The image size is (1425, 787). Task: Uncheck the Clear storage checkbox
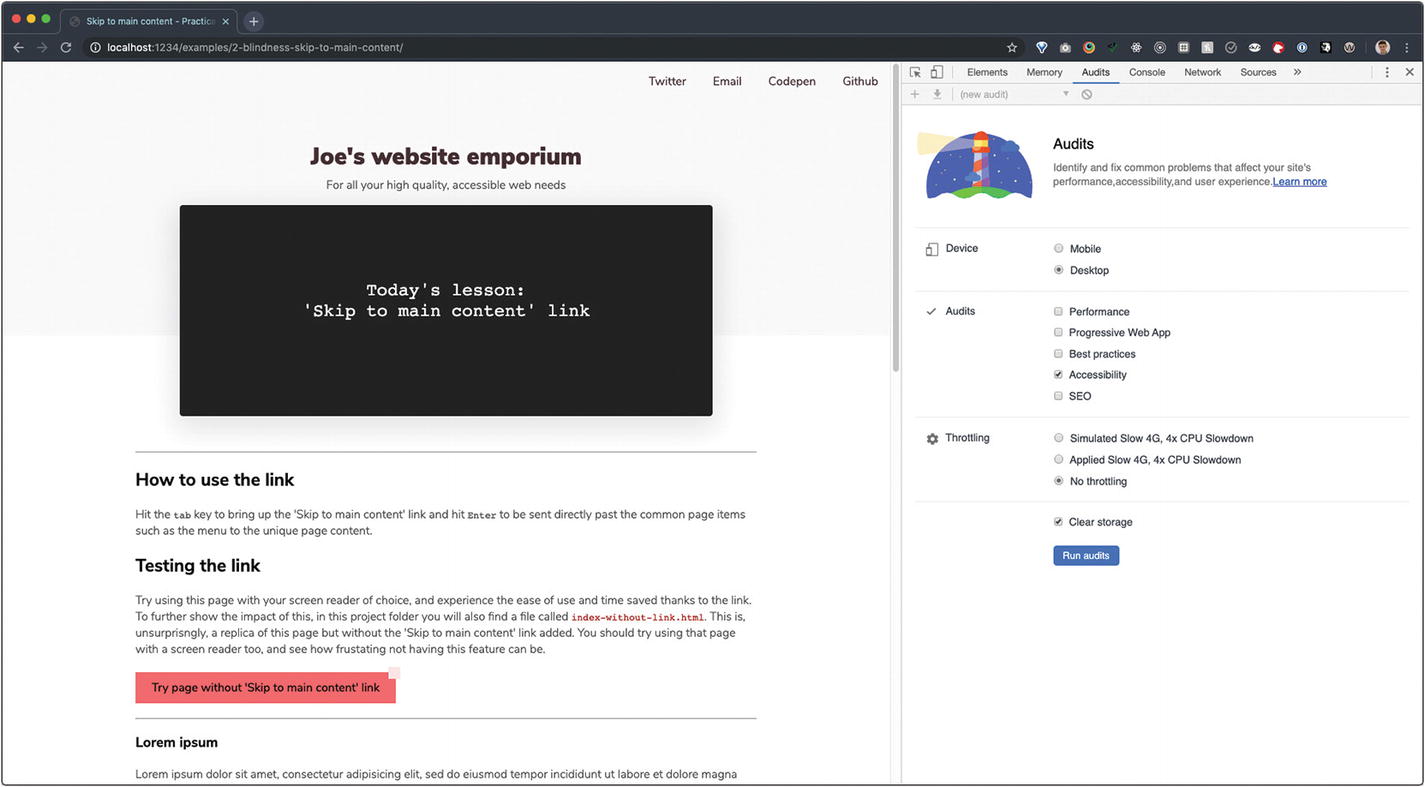tap(1058, 522)
